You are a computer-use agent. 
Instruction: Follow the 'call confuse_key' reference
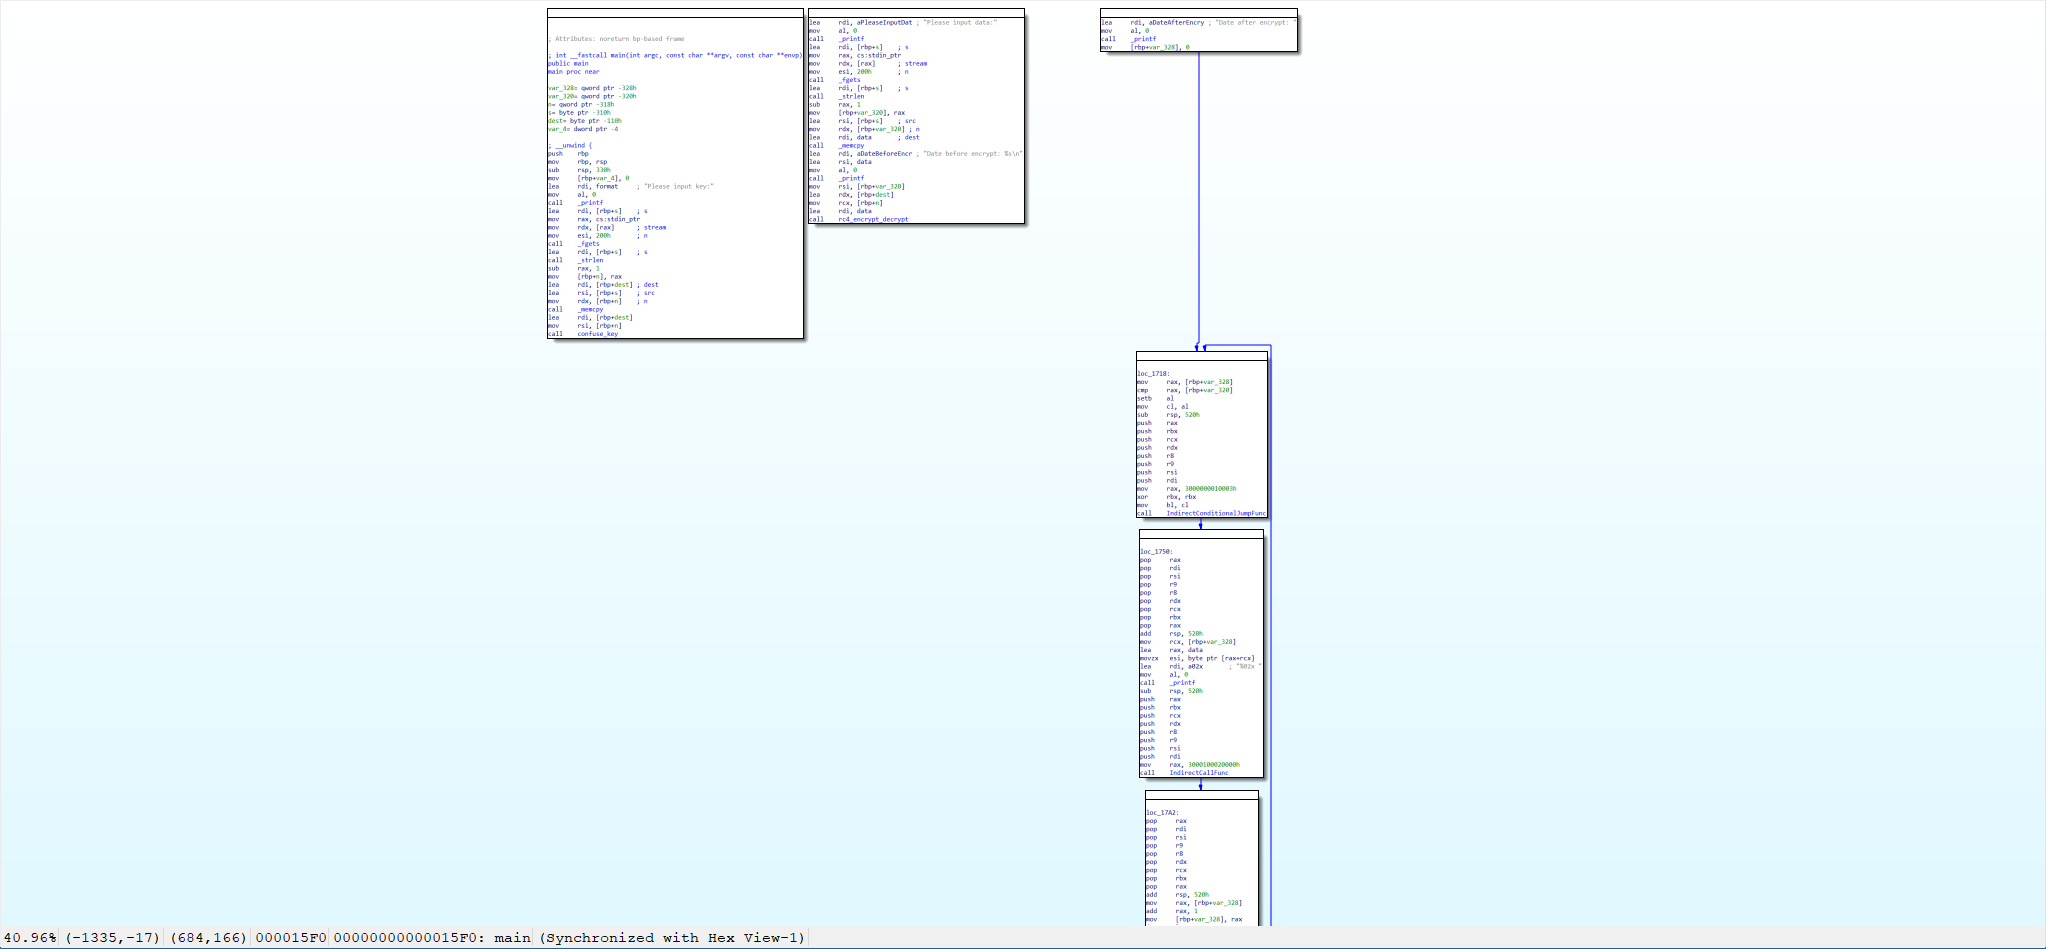click(583, 333)
